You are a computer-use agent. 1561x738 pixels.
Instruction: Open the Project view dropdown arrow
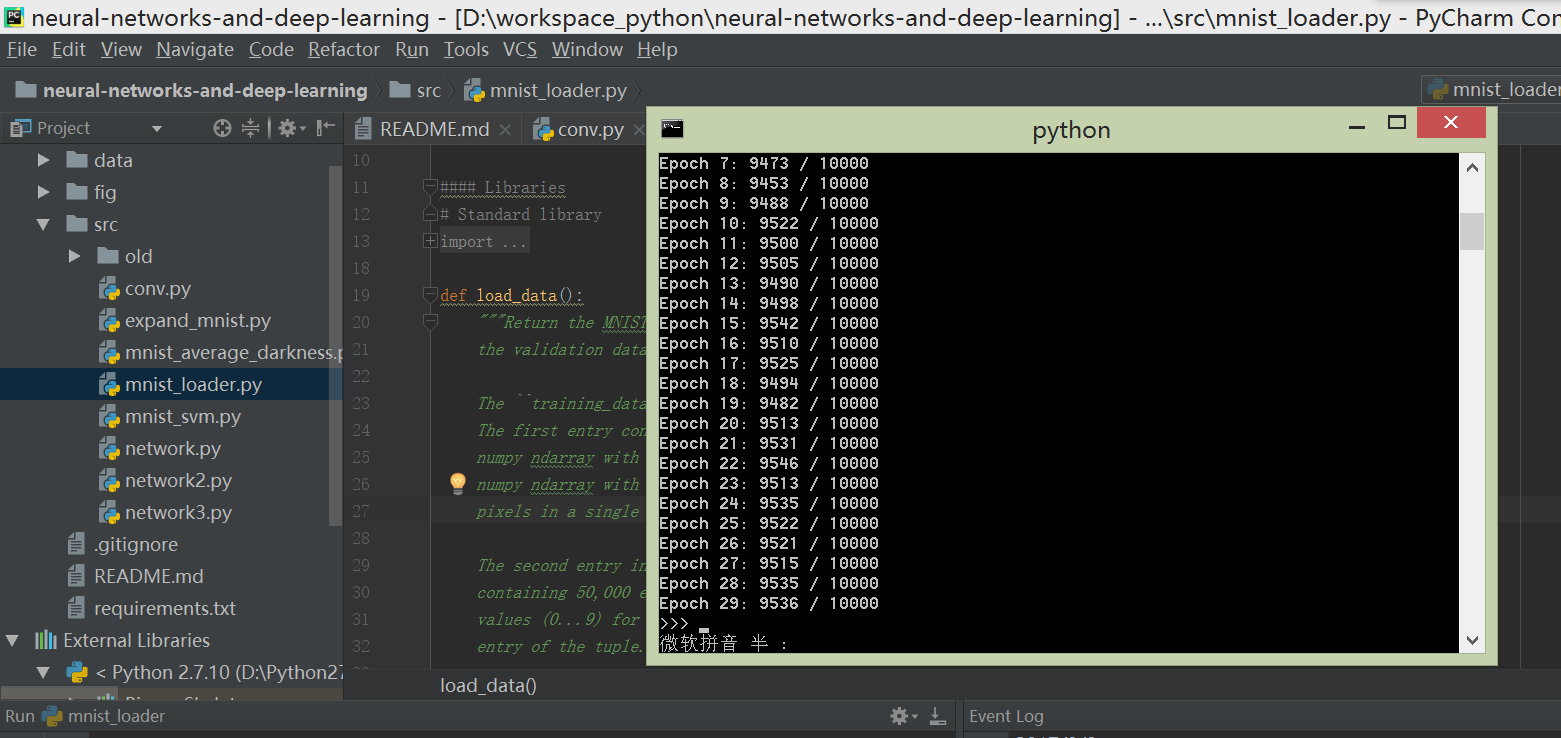[156, 129]
